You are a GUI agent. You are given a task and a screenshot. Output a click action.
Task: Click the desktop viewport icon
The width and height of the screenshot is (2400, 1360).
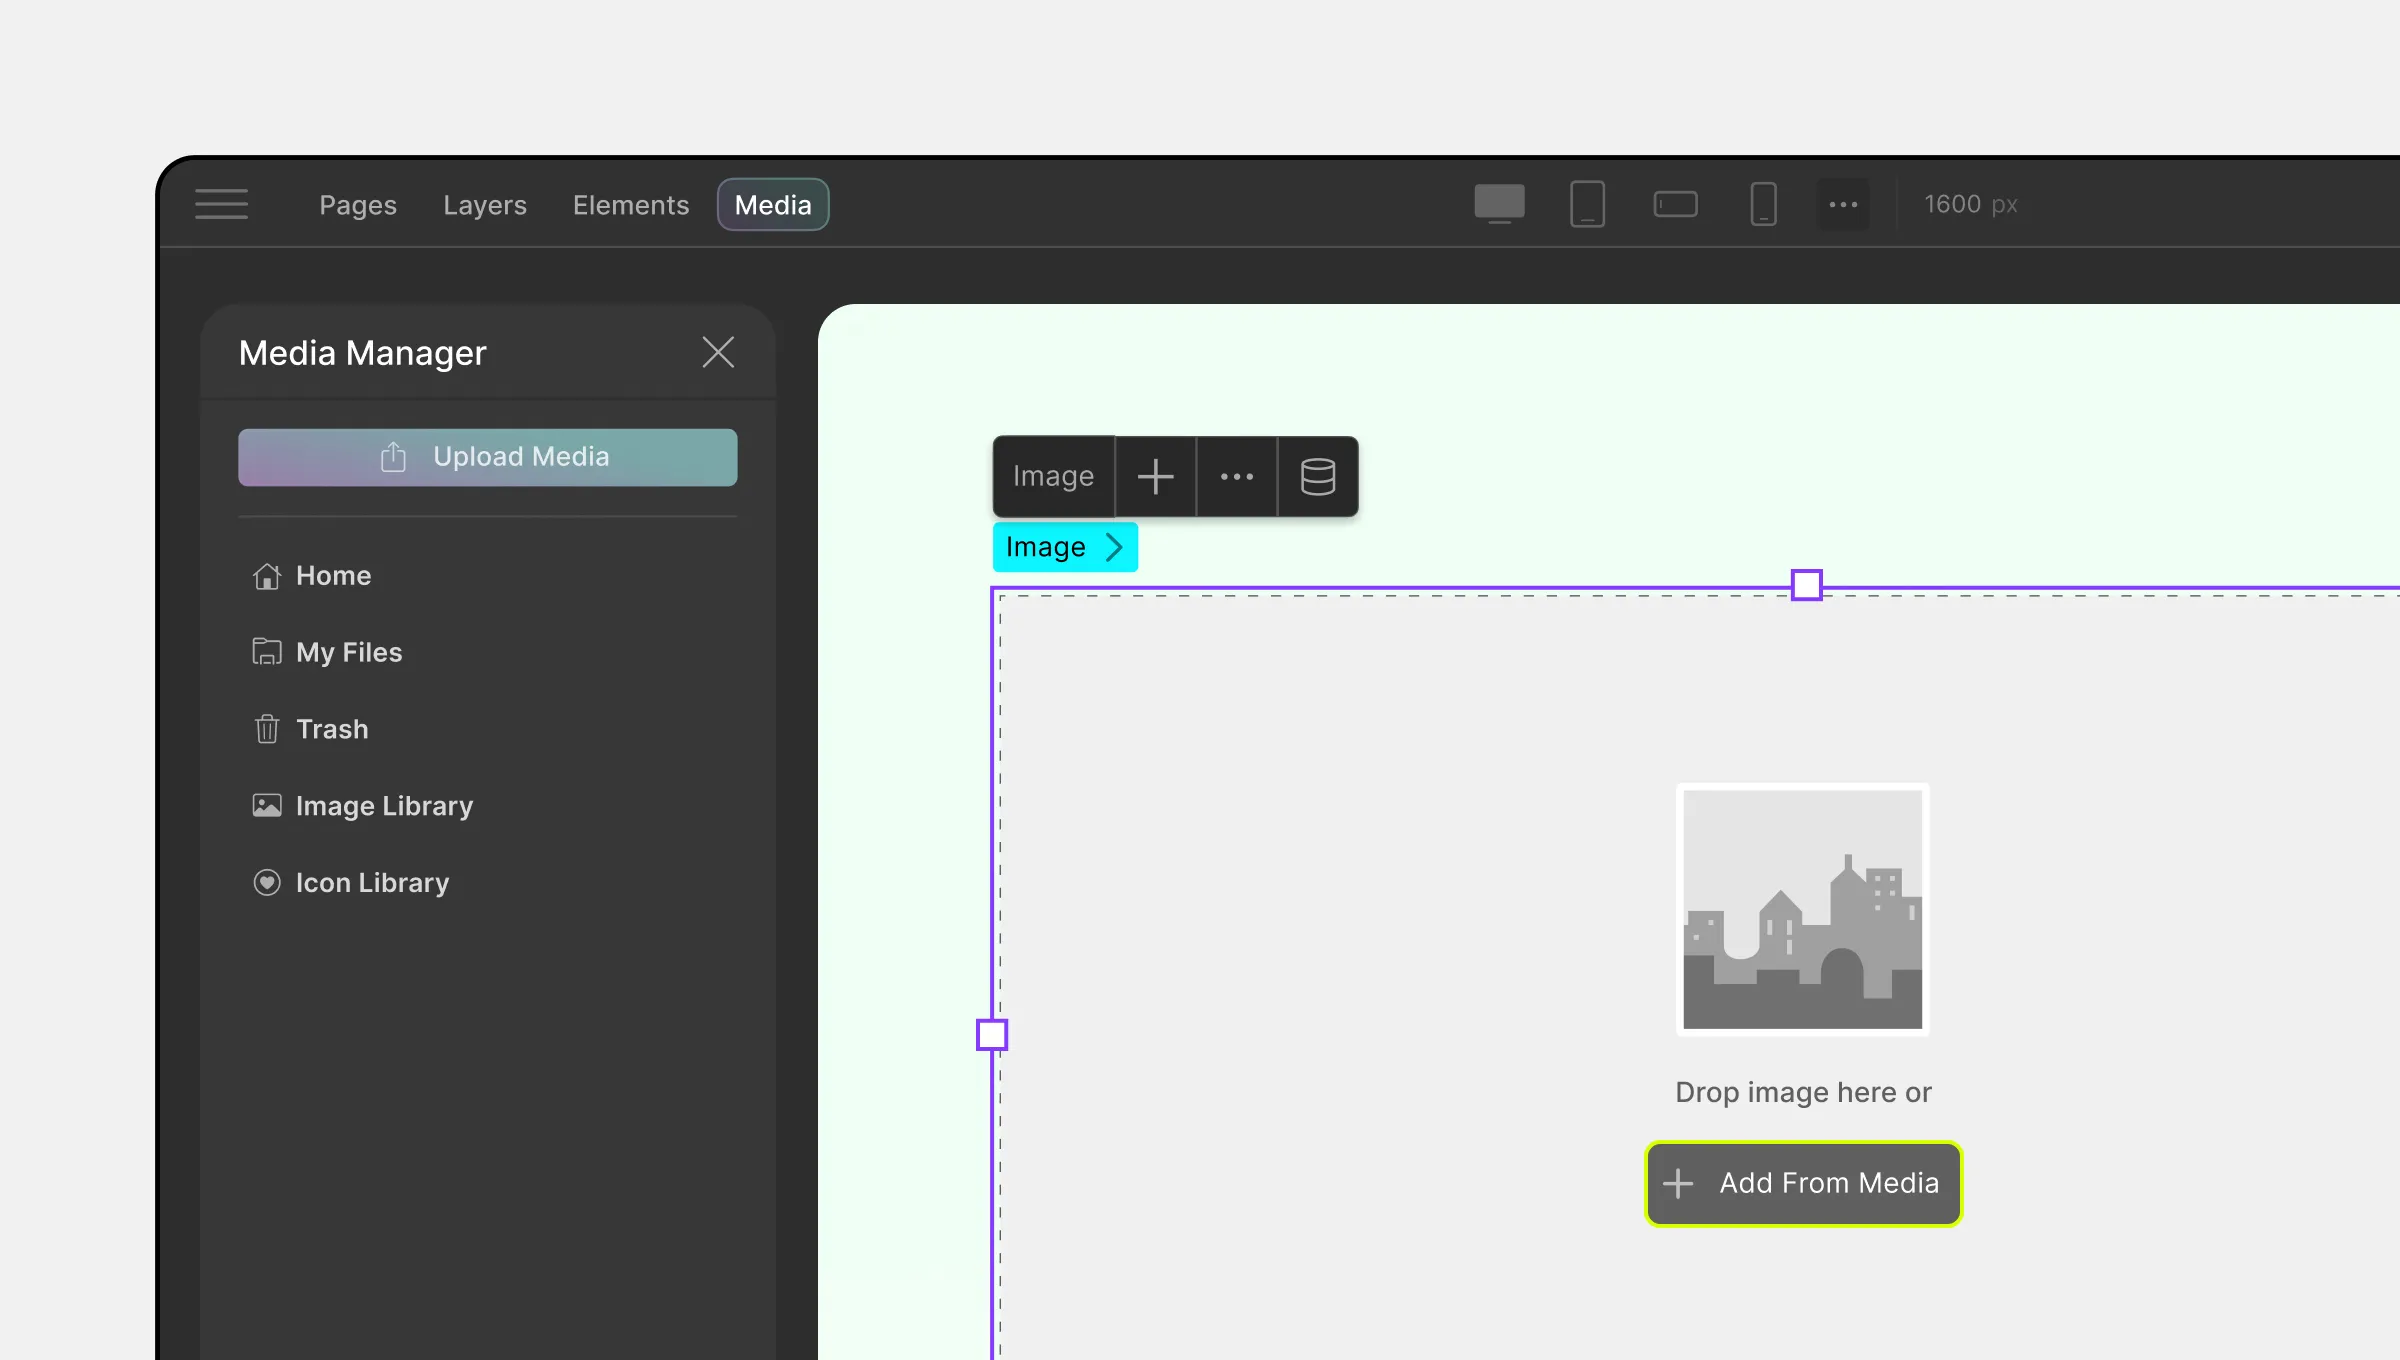pyautogui.click(x=1500, y=203)
